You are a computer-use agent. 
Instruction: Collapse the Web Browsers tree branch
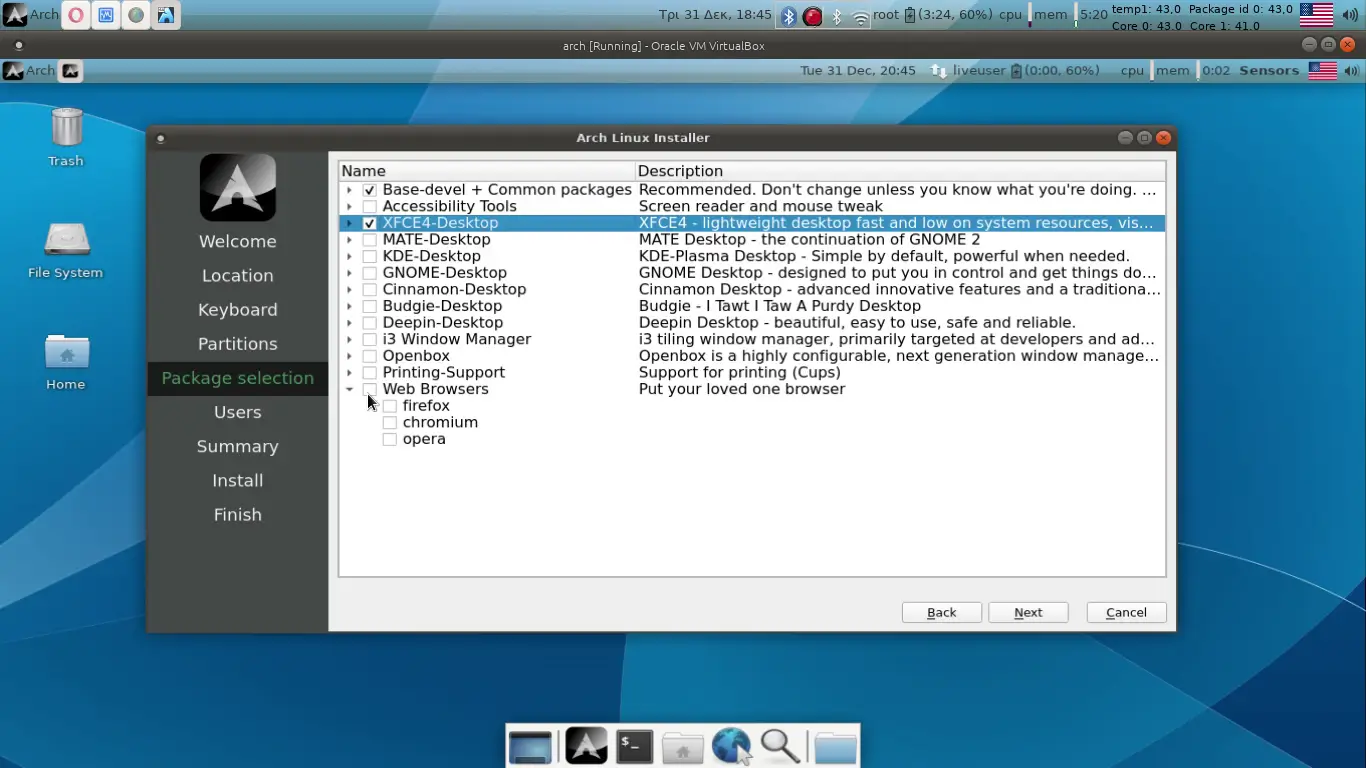click(x=348, y=389)
